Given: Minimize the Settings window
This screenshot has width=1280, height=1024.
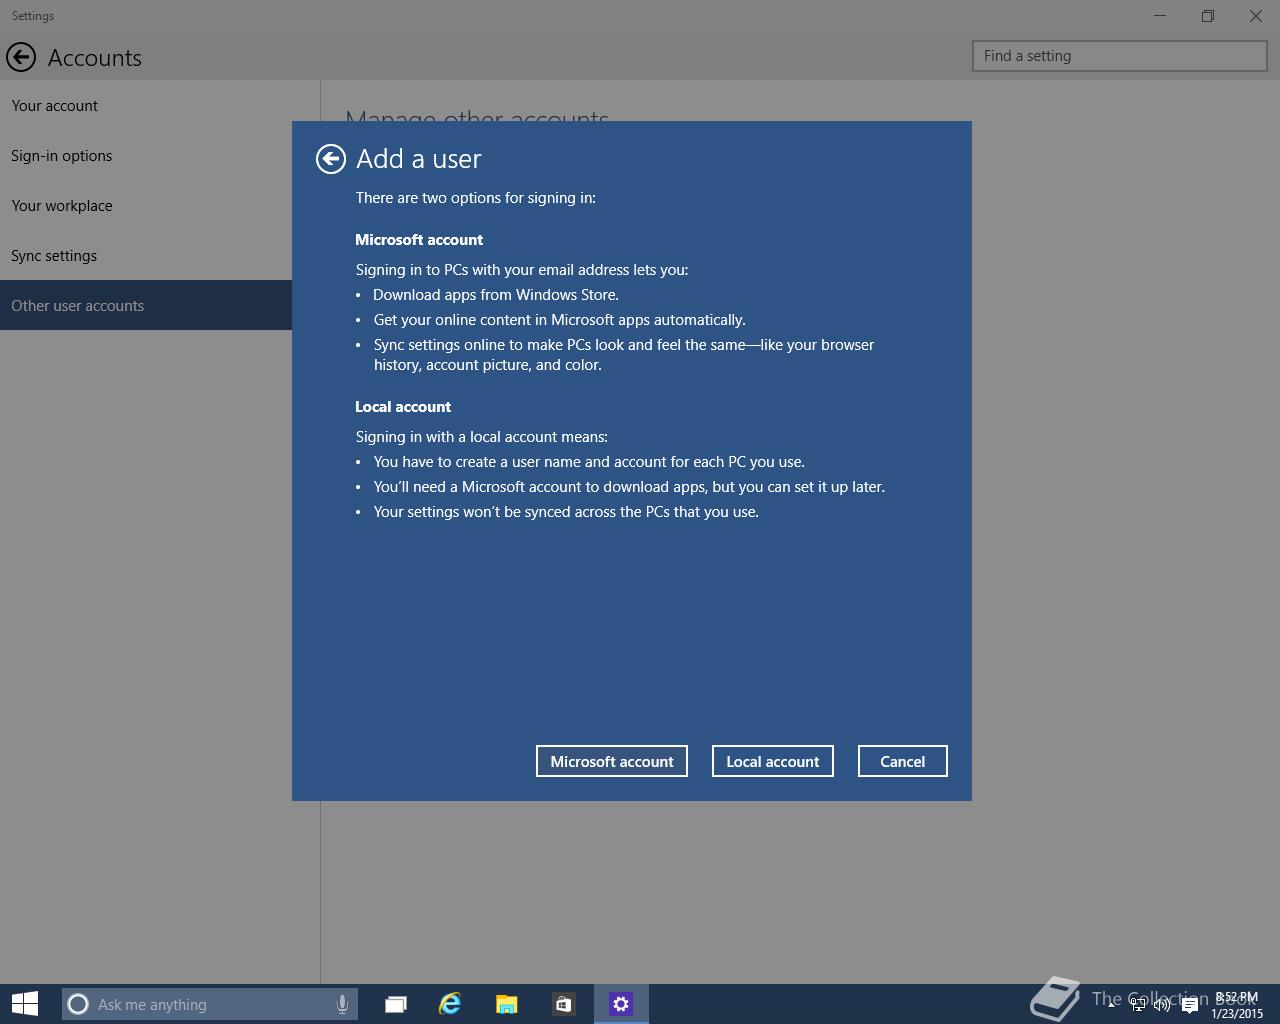Looking at the screenshot, I should point(1160,16).
